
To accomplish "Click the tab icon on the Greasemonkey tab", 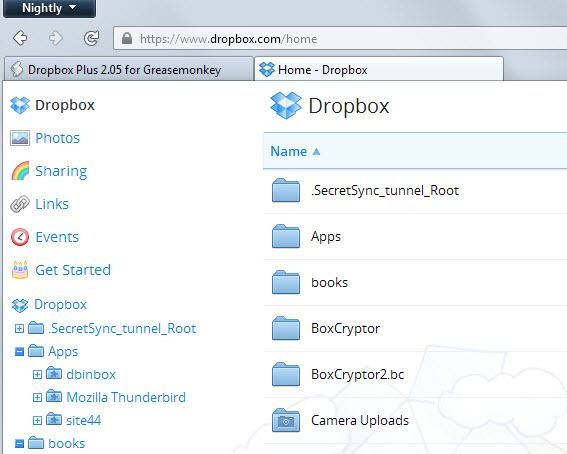I will [16, 69].
